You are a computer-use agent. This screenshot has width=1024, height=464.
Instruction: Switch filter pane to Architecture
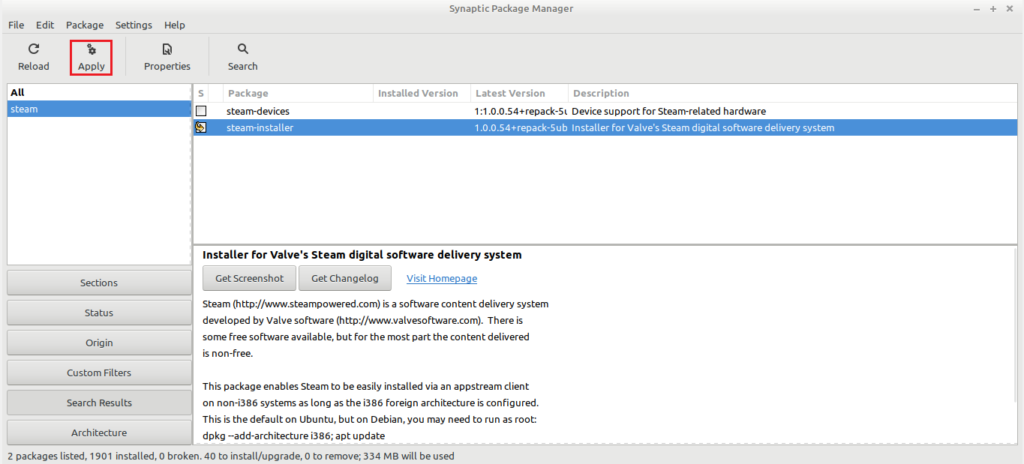99,433
